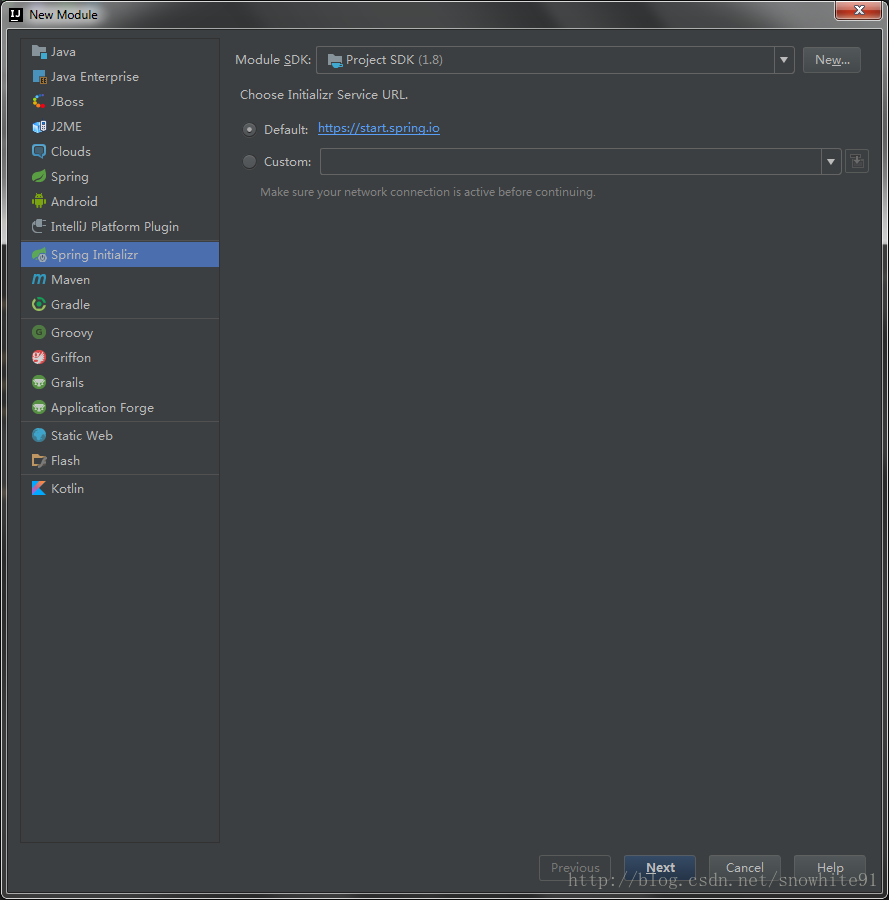Focus the Custom URL input field
Image resolution: width=889 pixels, height=900 pixels.
570,161
